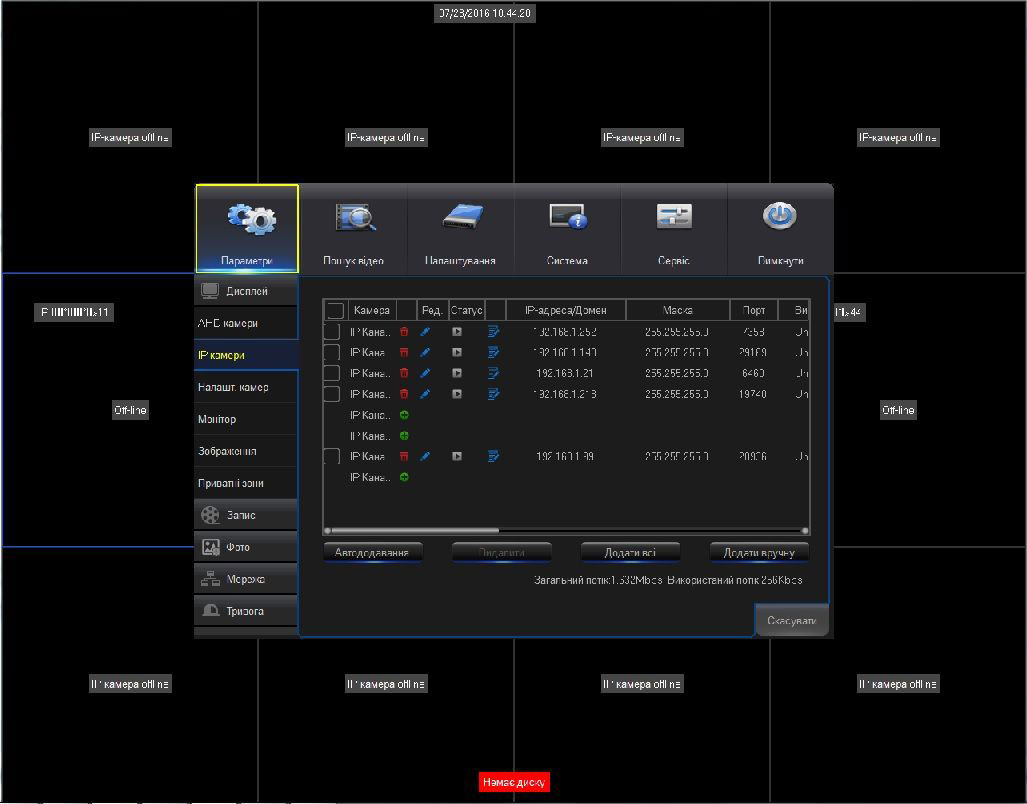Viewport: 1027px width, 804px height.
Task: Select Налашт. камер in the sidebar
Action: click(246, 387)
